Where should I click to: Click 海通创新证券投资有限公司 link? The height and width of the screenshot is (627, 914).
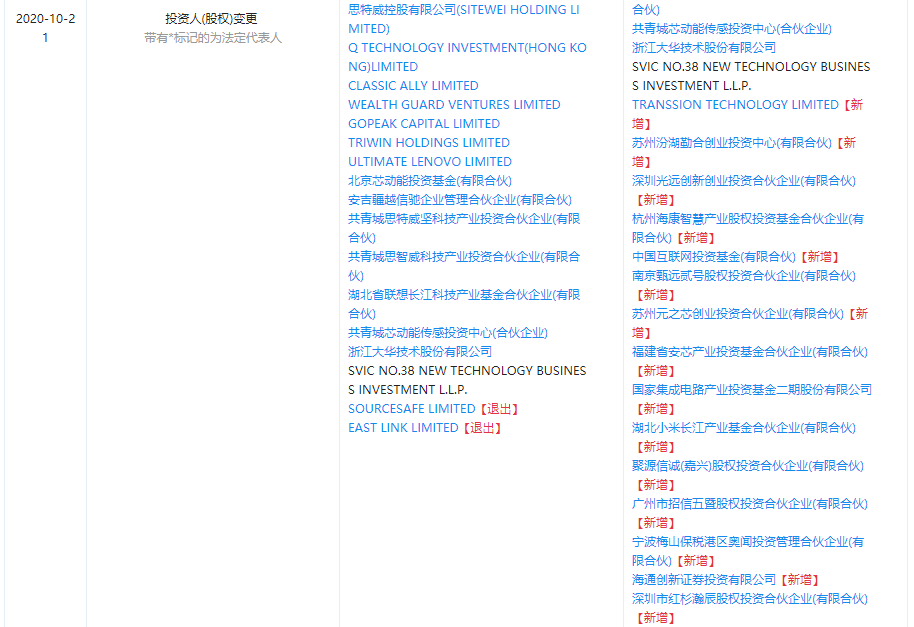704,580
